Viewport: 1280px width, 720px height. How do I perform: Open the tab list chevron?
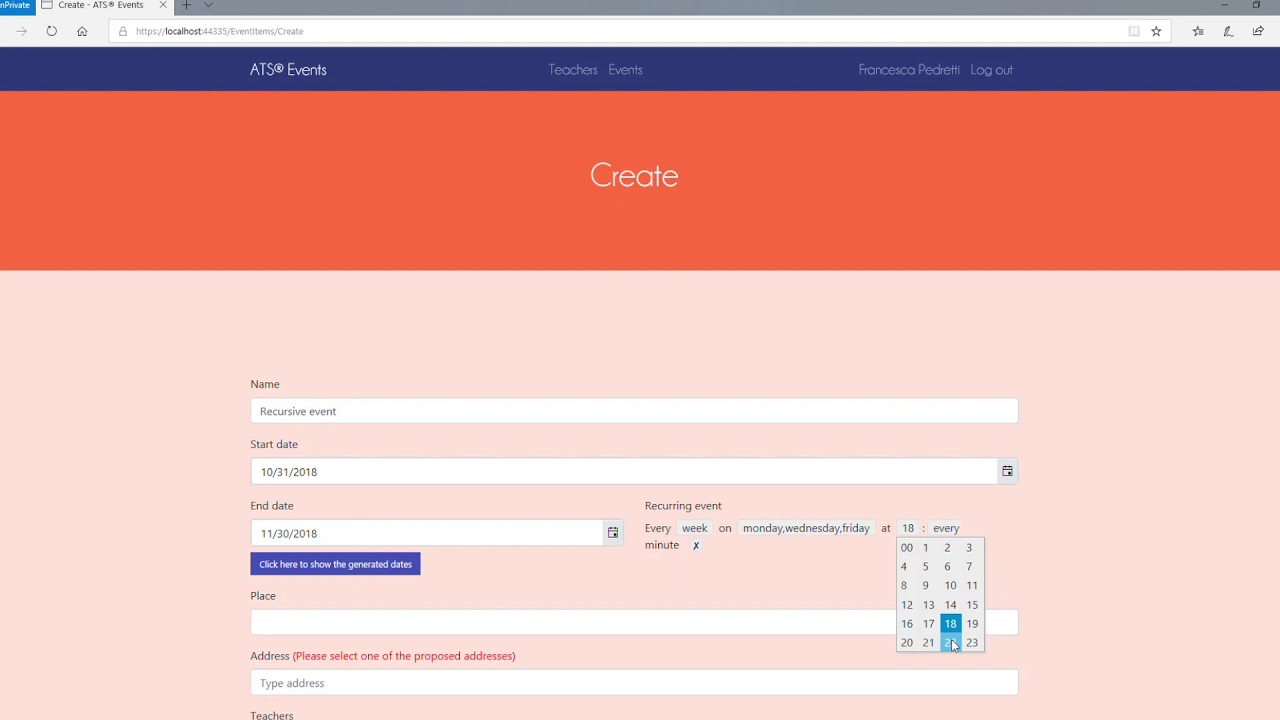coord(208,5)
